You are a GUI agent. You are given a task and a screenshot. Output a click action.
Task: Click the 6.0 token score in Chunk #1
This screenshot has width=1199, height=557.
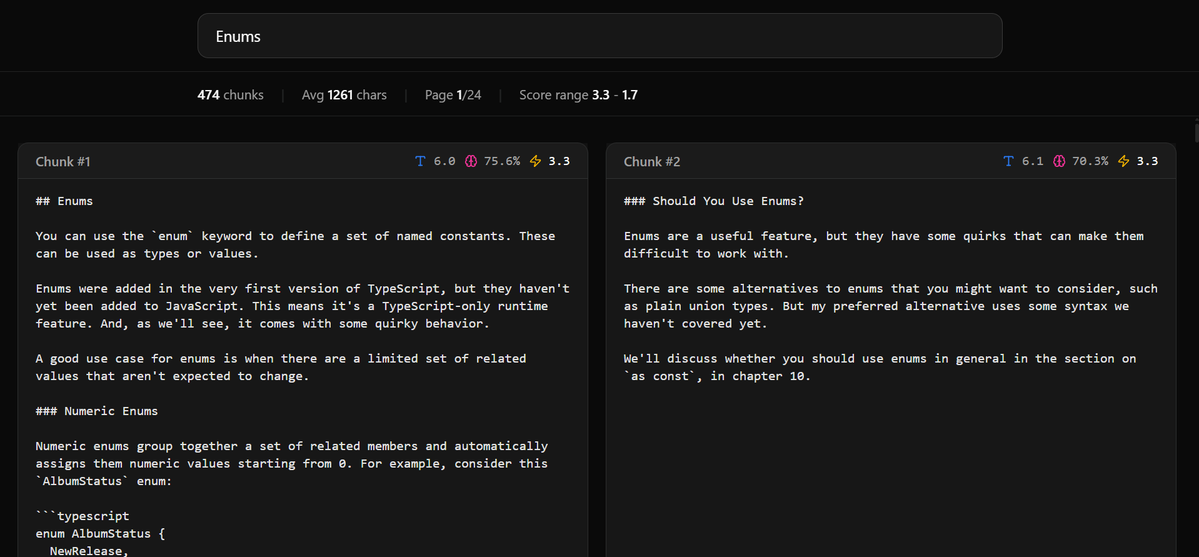coord(444,161)
